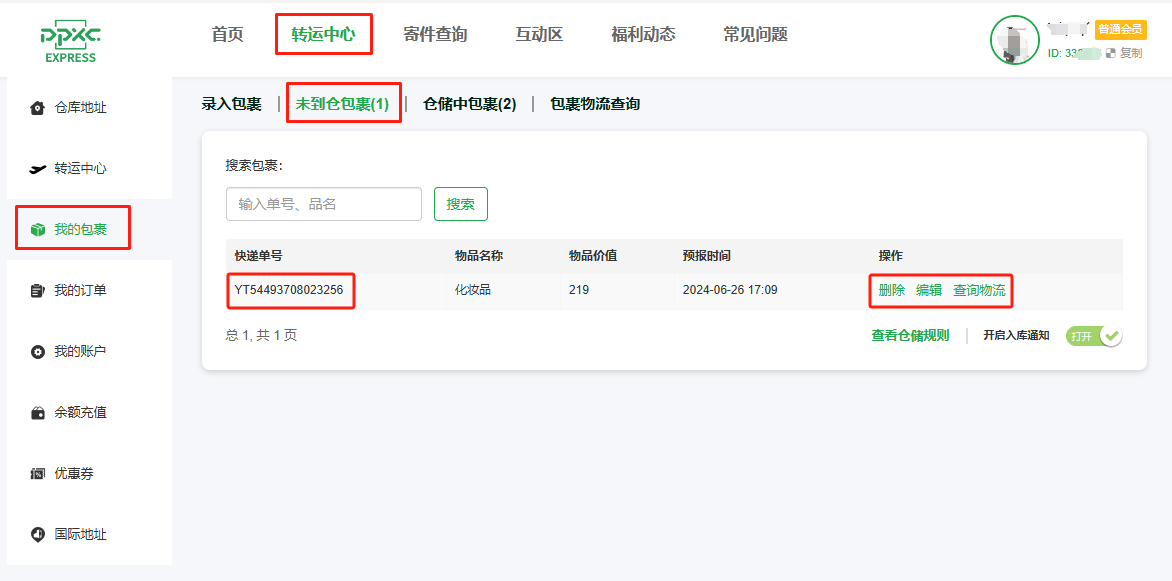Click the green package icon for 我的包裹
This screenshot has width=1172, height=581.
38,230
